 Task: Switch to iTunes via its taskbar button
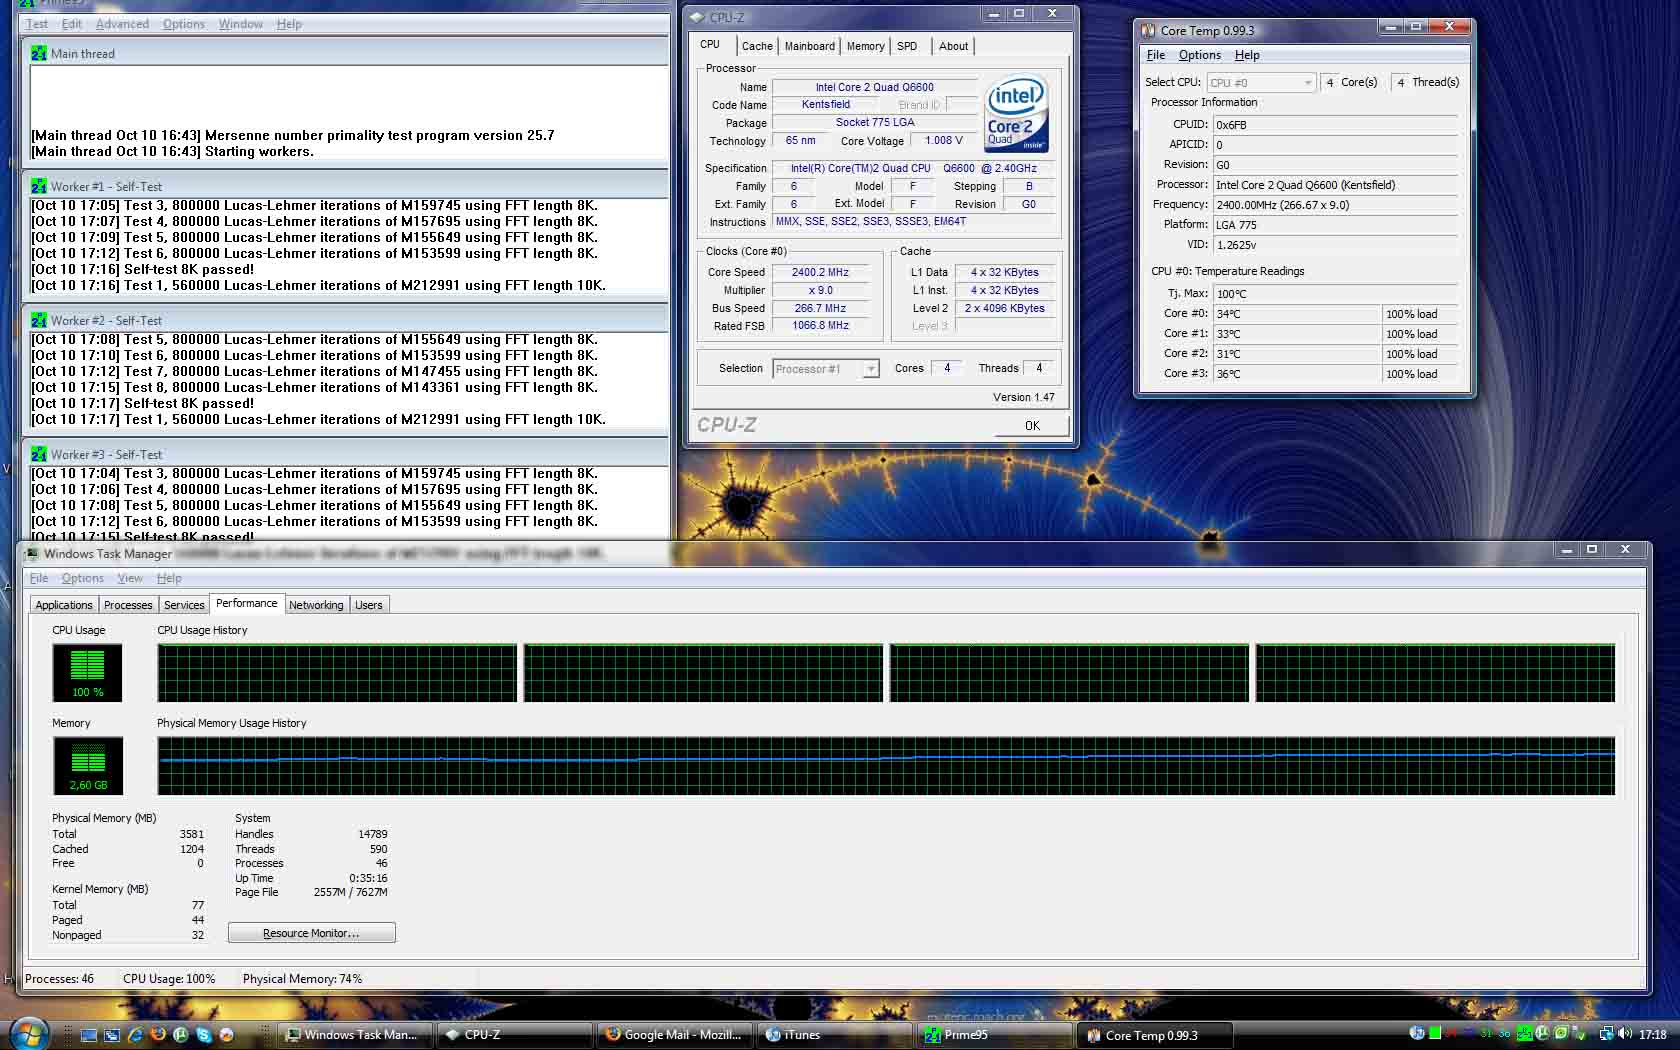(834, 1035)
